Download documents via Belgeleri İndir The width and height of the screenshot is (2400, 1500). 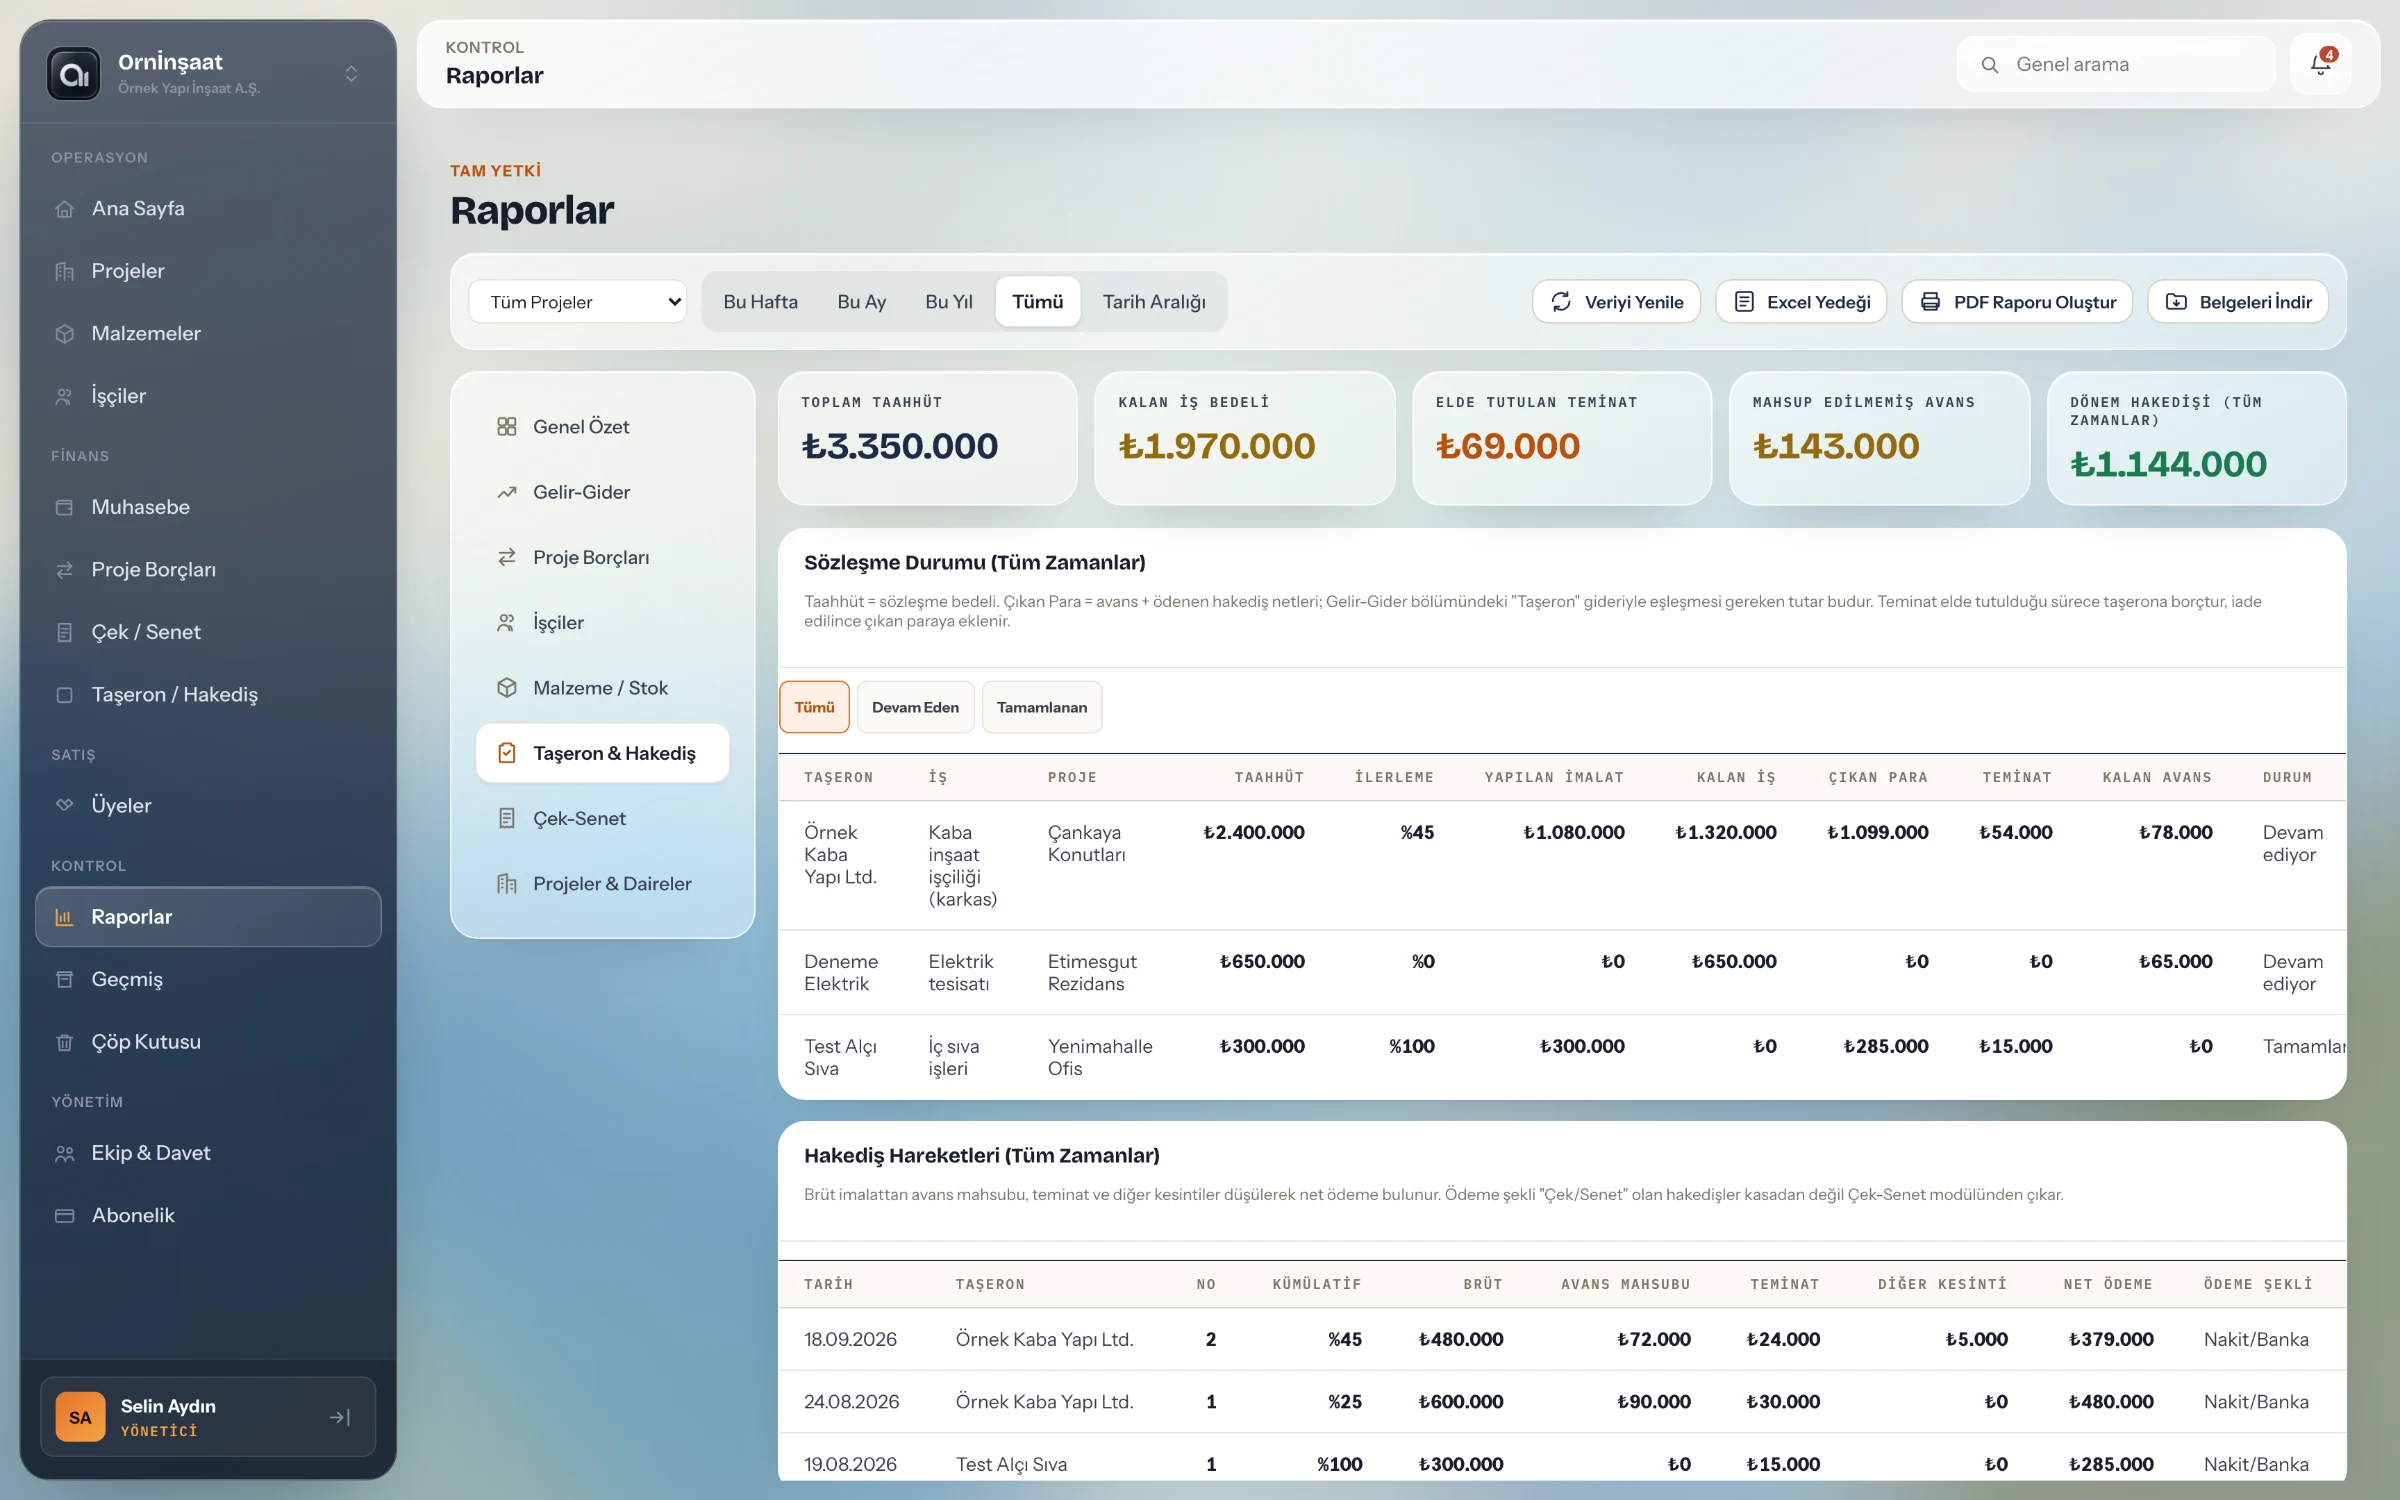point(2238,302)
